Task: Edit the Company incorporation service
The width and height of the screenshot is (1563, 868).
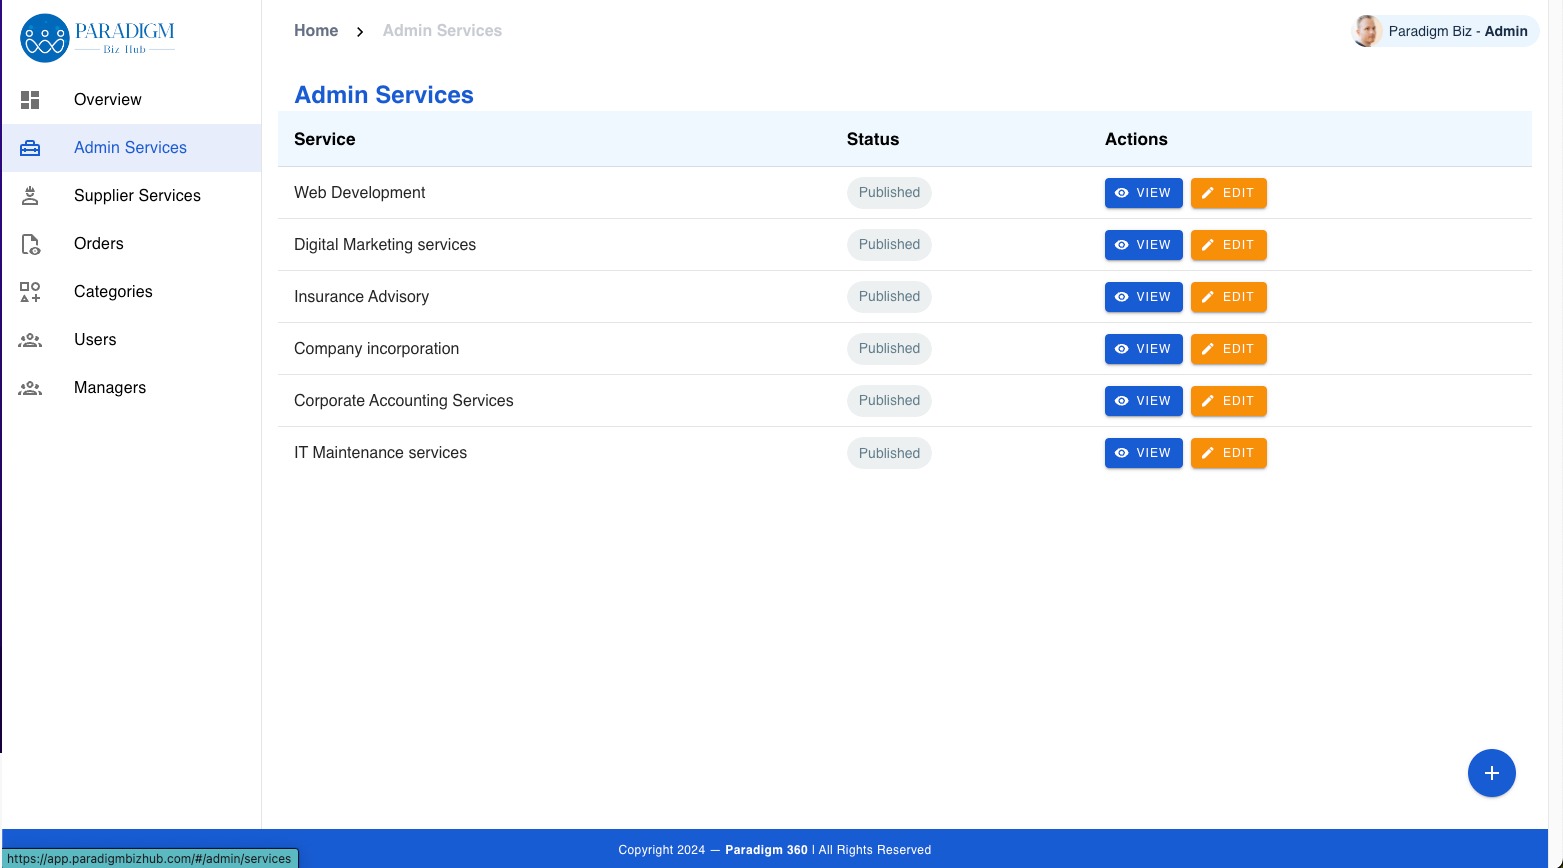Action: (1228, 349)
